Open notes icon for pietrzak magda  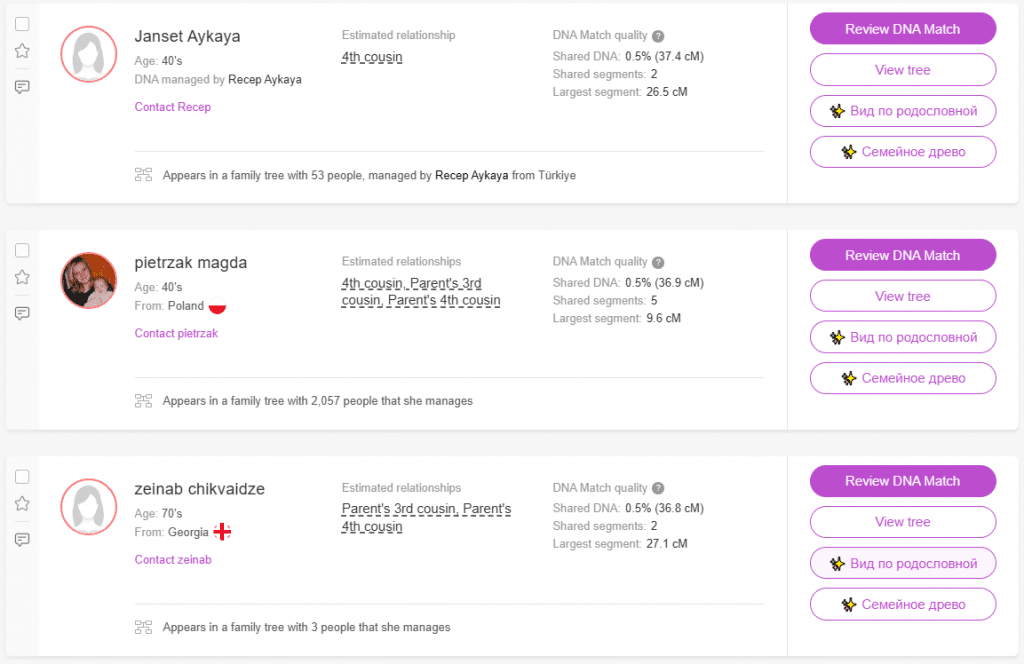(x=22, y=313)
